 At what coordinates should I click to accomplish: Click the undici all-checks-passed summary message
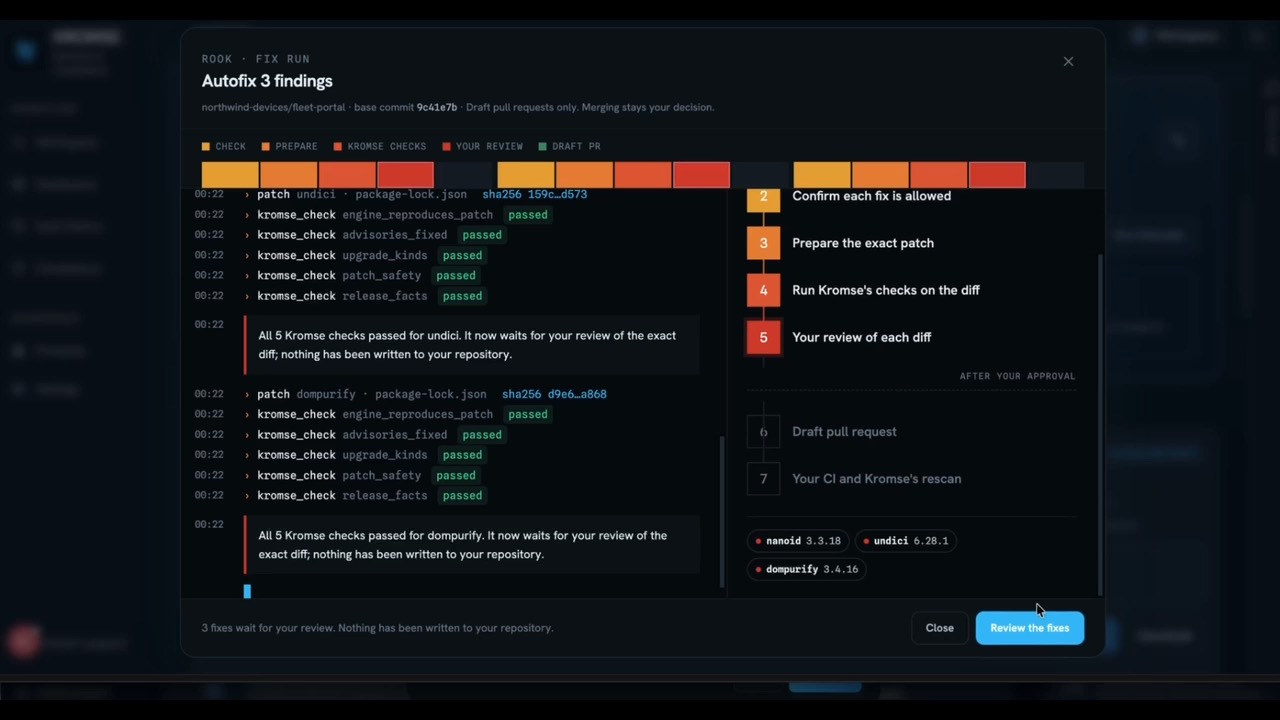coord(472,345)
